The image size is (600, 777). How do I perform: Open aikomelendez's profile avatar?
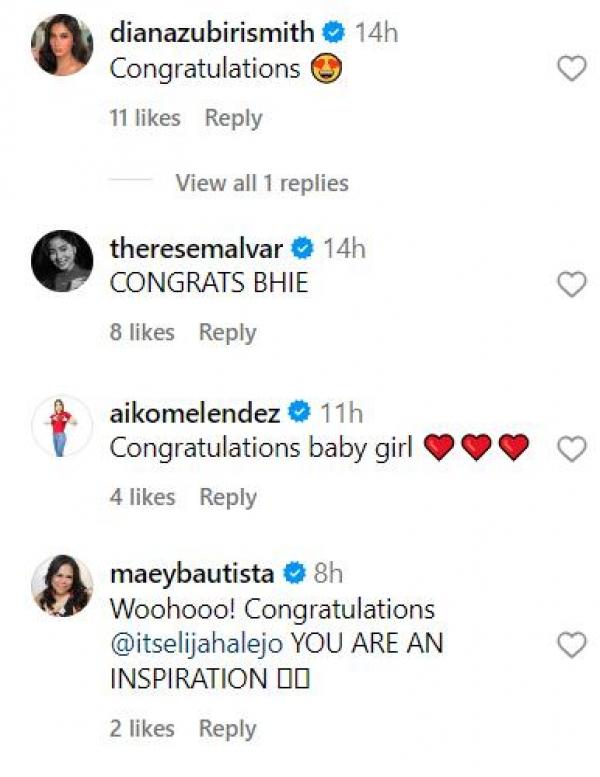point(62,426)
